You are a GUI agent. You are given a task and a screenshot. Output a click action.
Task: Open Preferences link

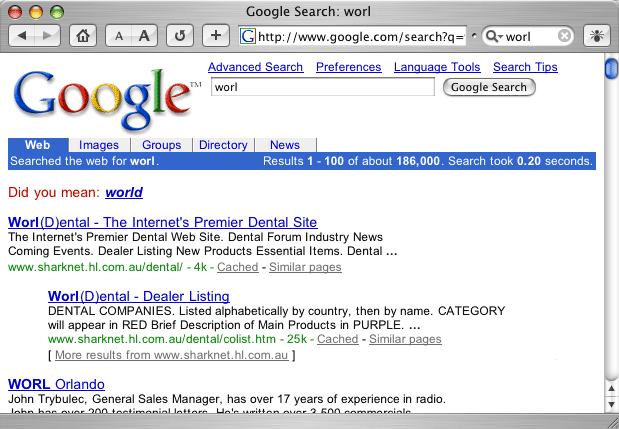point(349,67)
